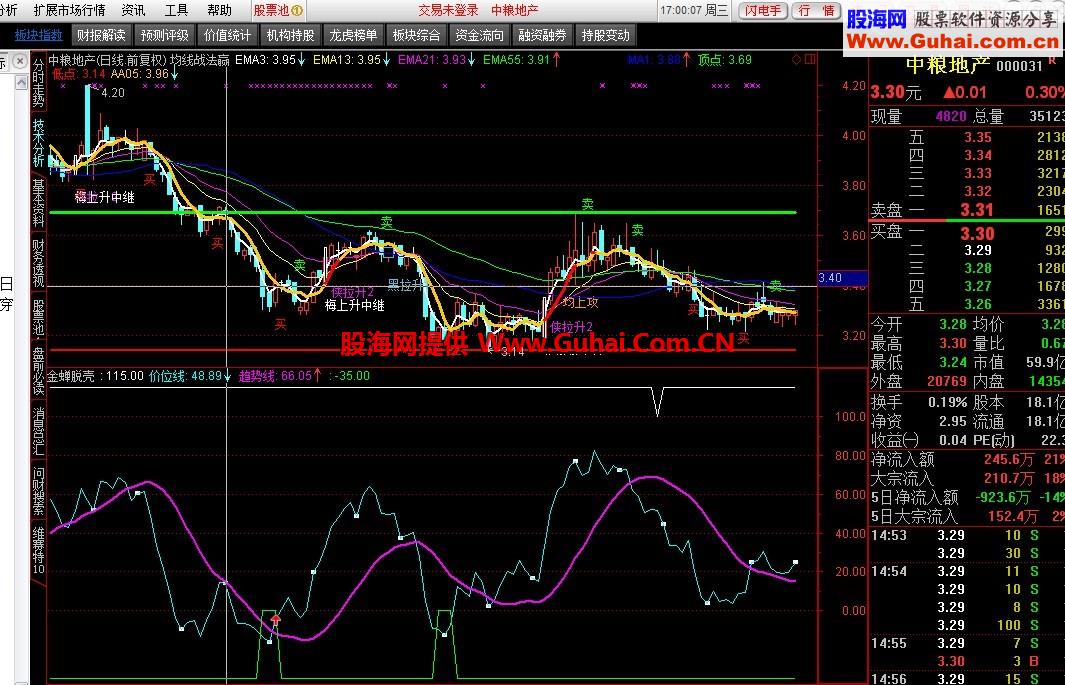Switch to the 龙虎榜单 tab
Viewport: 1065px width, 685px height.
tap(353, 35)
